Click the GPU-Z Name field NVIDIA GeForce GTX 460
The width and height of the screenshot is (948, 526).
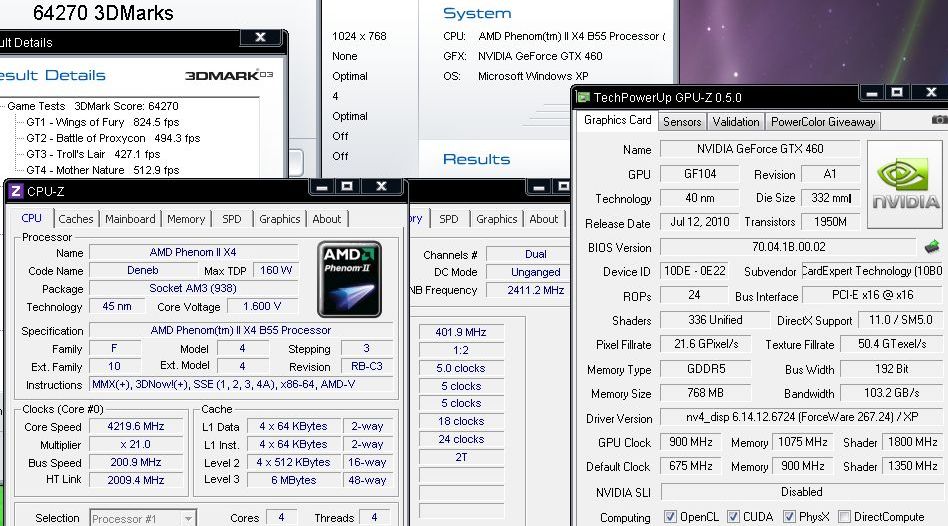760,149
